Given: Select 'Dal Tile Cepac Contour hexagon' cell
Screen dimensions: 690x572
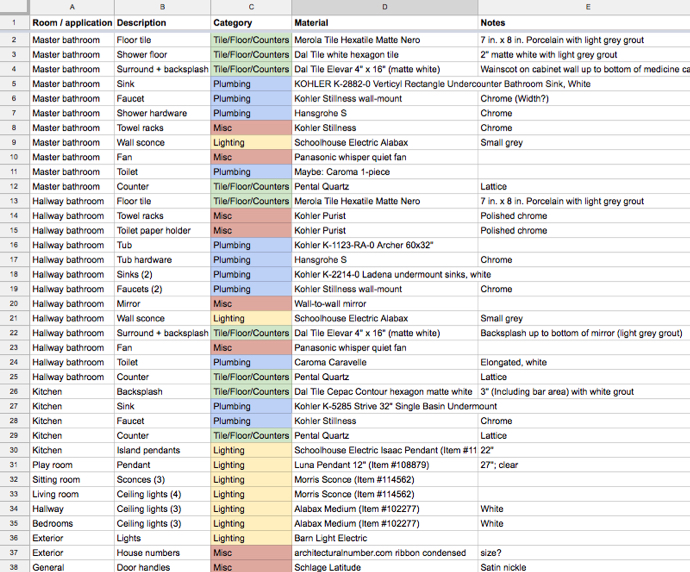Looking at the screenshot, I should coord(385,392).
